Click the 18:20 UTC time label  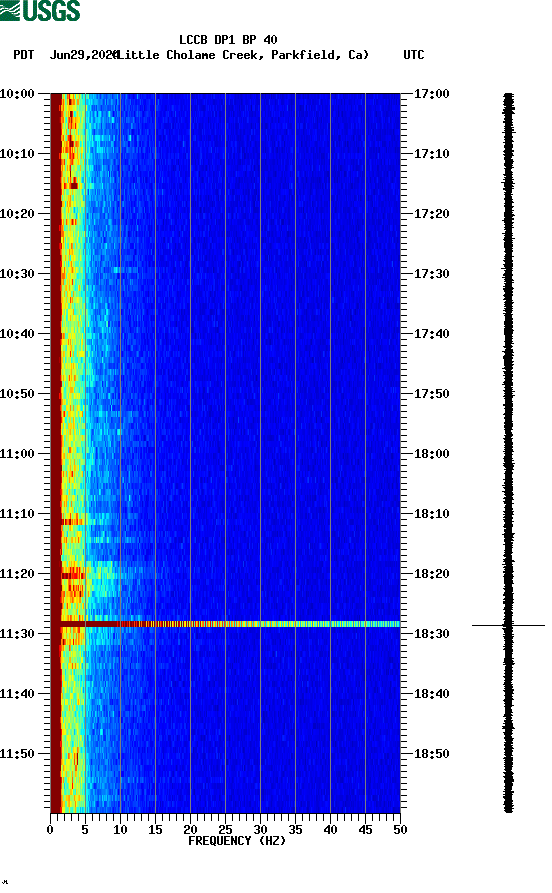tap(432, 574)
